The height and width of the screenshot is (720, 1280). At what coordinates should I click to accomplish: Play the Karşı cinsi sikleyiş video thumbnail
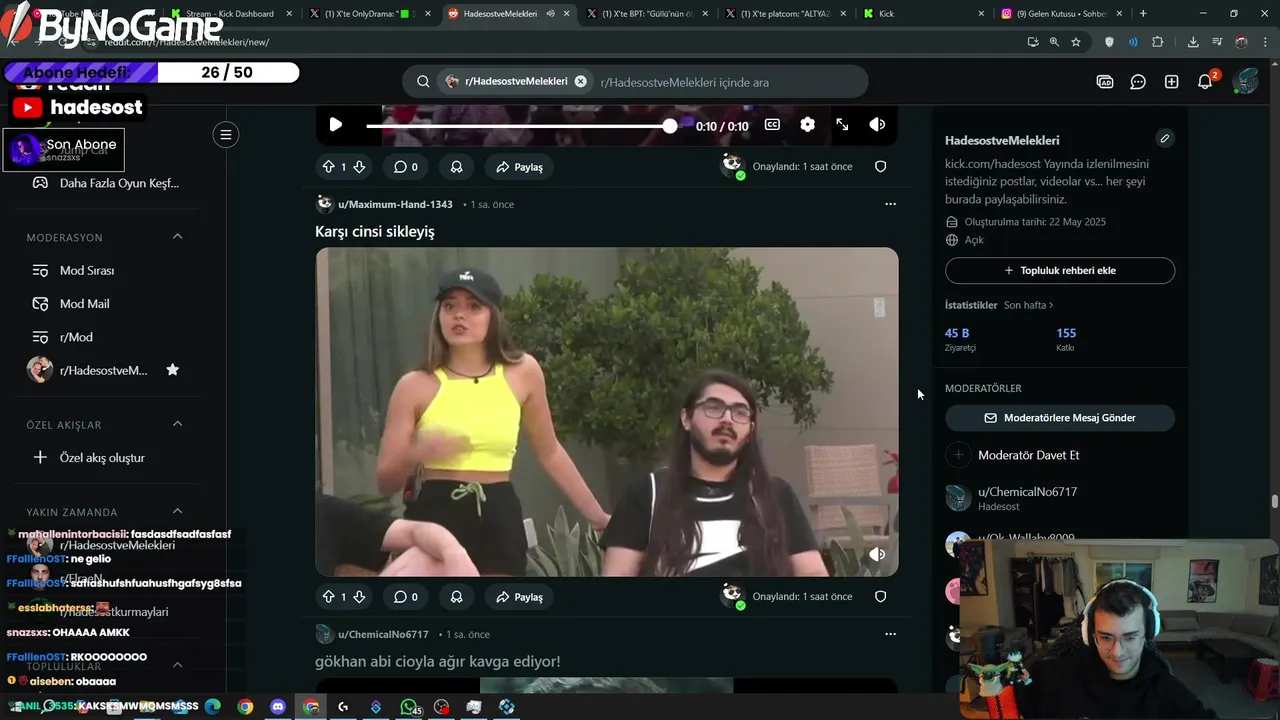607,412
